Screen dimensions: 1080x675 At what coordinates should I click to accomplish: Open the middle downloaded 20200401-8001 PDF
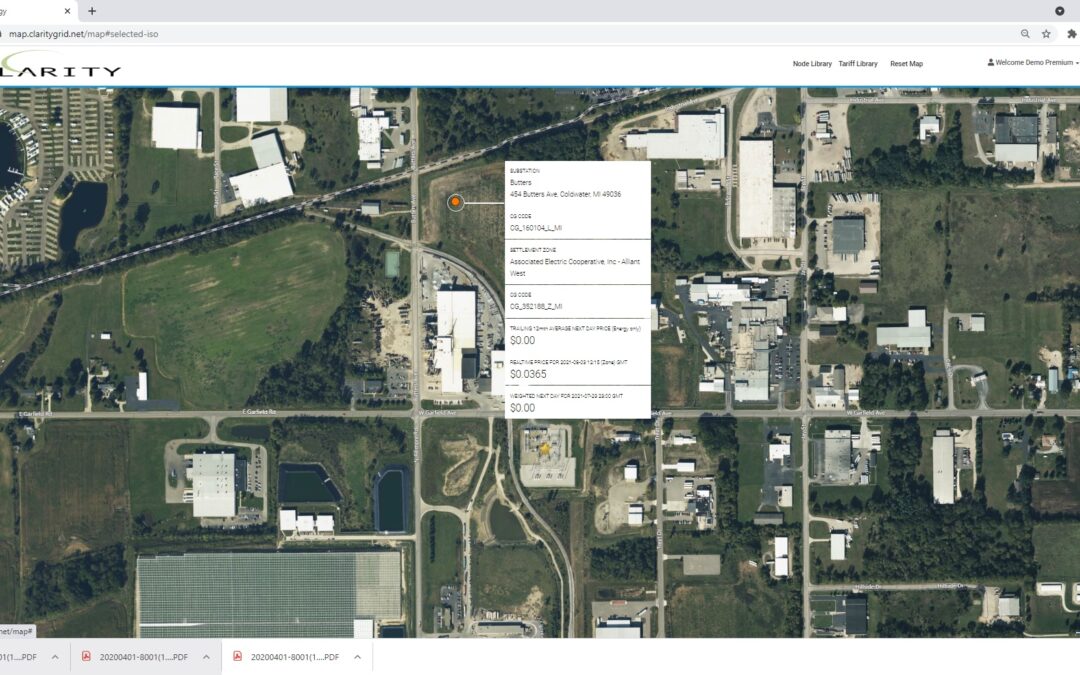[142, 657]
